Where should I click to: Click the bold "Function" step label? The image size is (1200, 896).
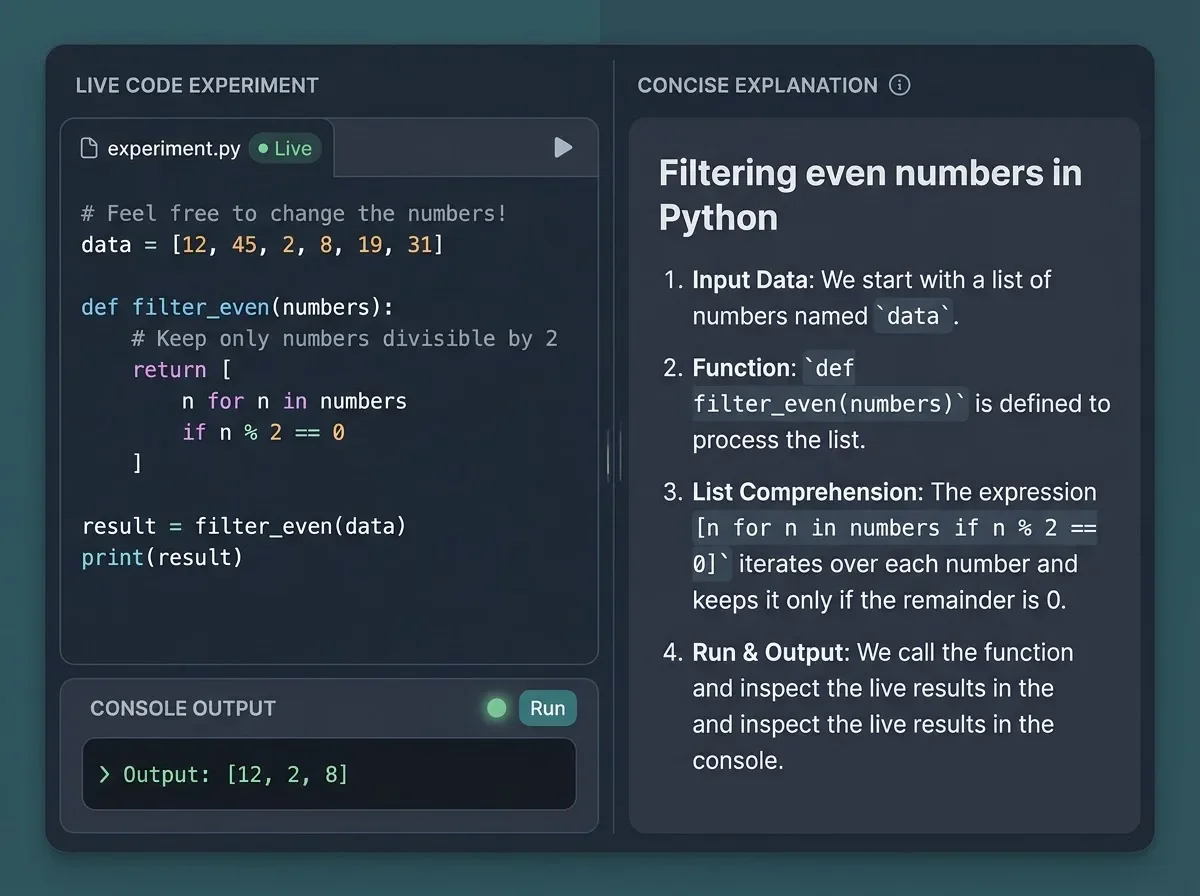[x=741, y=368]
